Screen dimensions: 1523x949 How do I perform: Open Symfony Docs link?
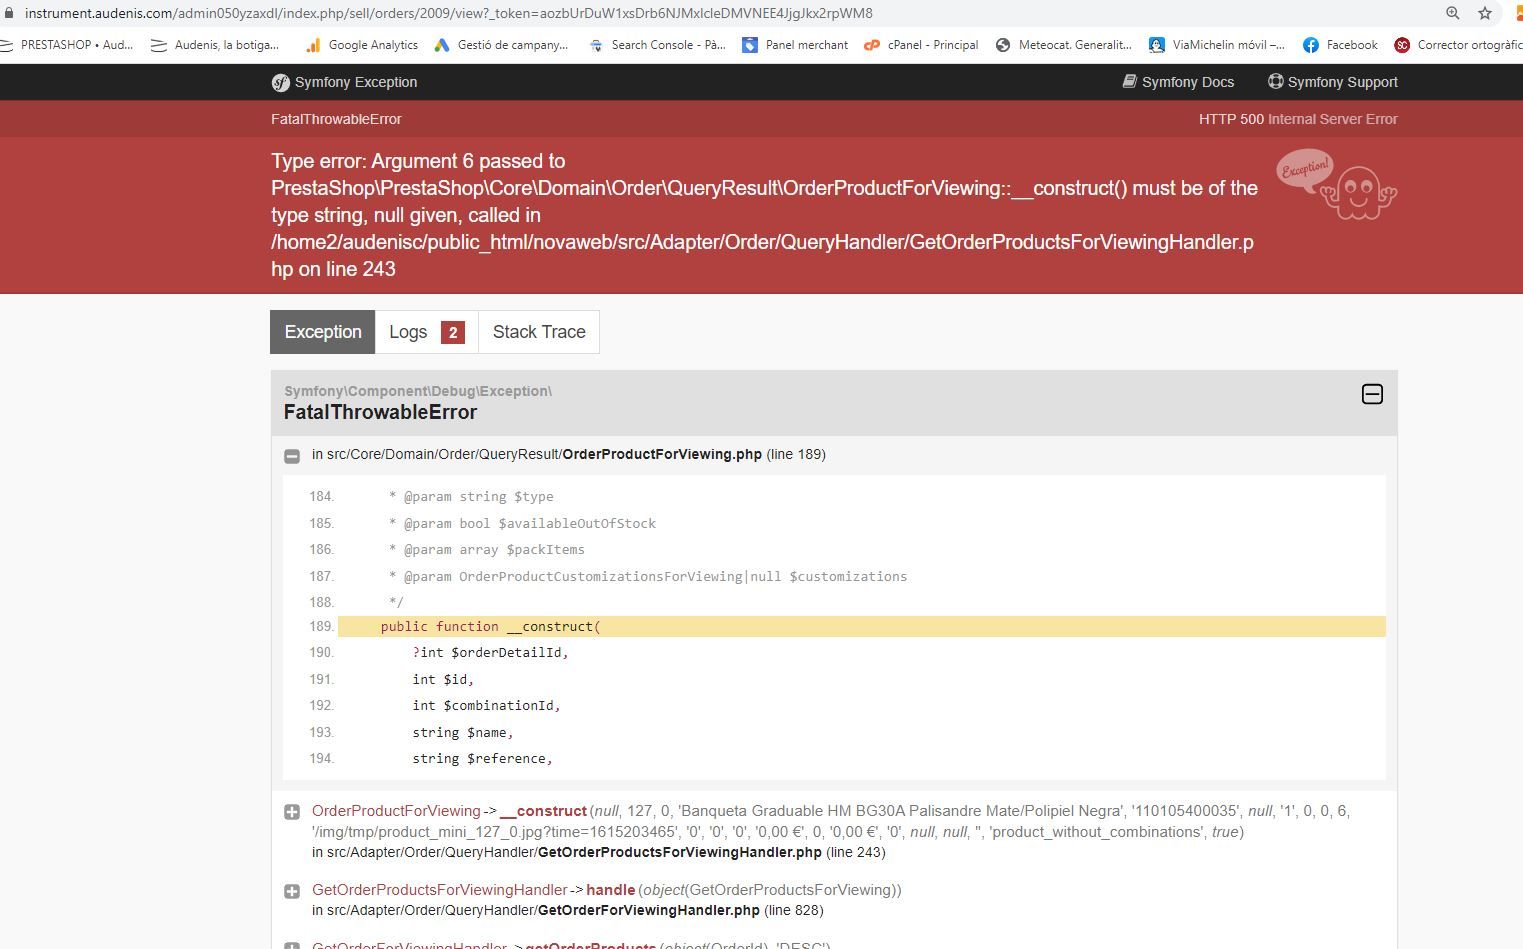1178,82
